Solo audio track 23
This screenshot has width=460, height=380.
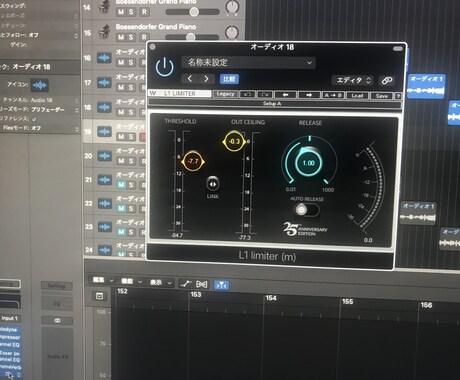click(132, 232)
